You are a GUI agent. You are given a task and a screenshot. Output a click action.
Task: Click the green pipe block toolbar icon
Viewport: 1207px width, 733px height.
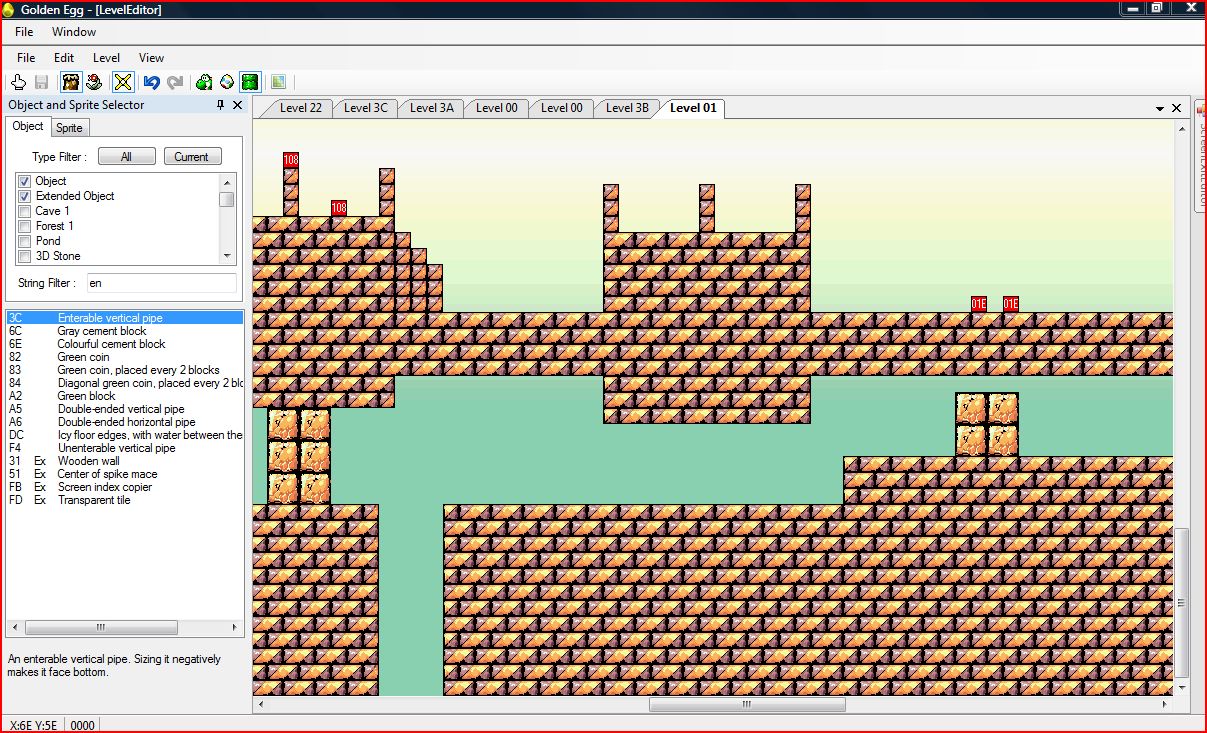click(x=250, y=82)
